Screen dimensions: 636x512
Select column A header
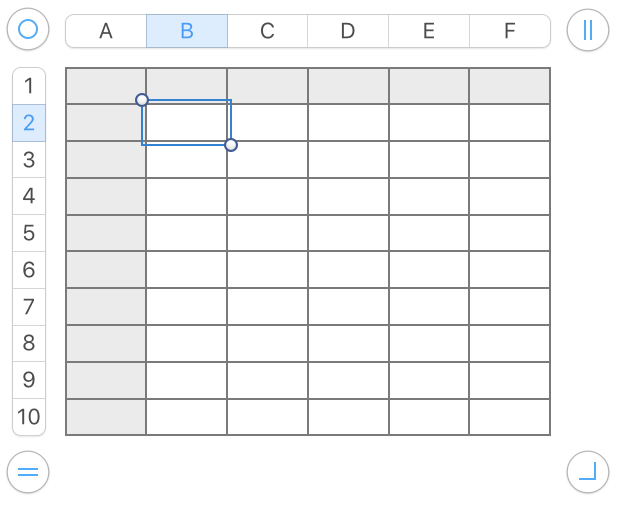click(x=106, y=31)
